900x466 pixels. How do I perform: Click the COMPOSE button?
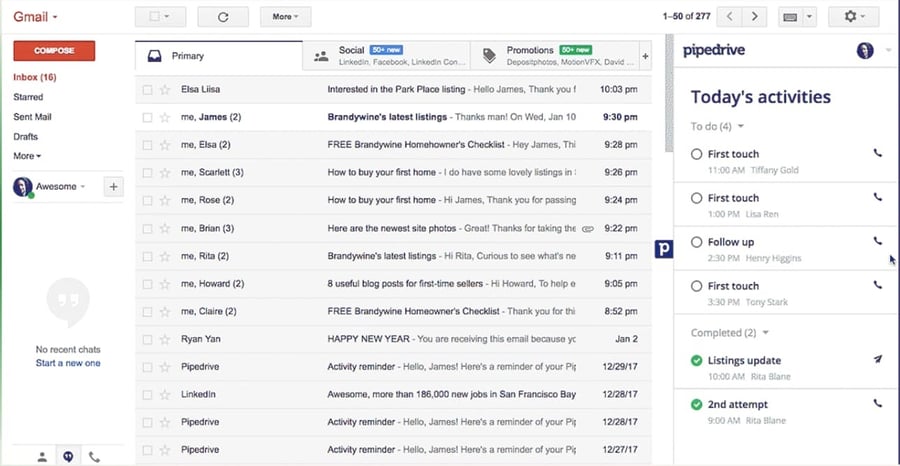[x=54, y=51]
